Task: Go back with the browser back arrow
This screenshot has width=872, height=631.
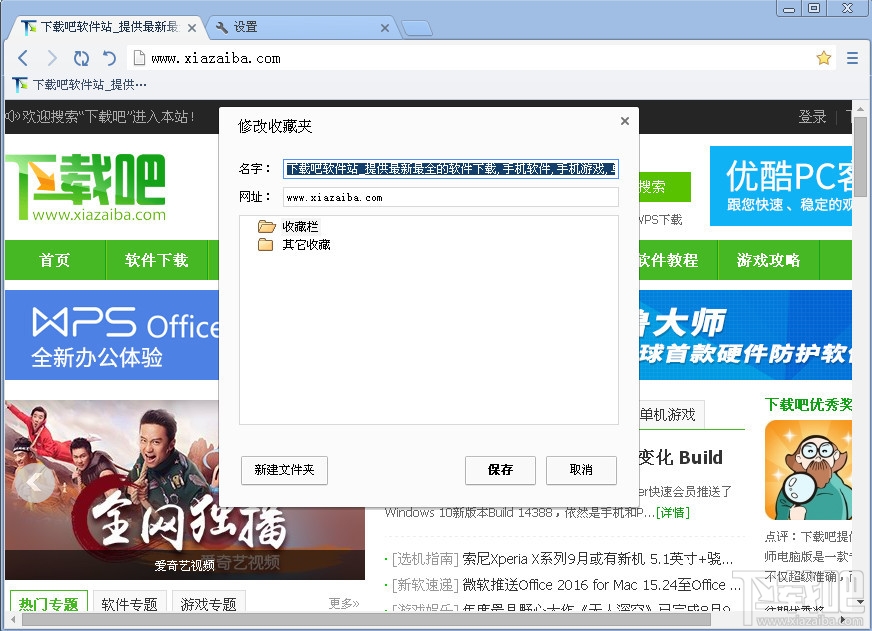Action: coord(23,58)
